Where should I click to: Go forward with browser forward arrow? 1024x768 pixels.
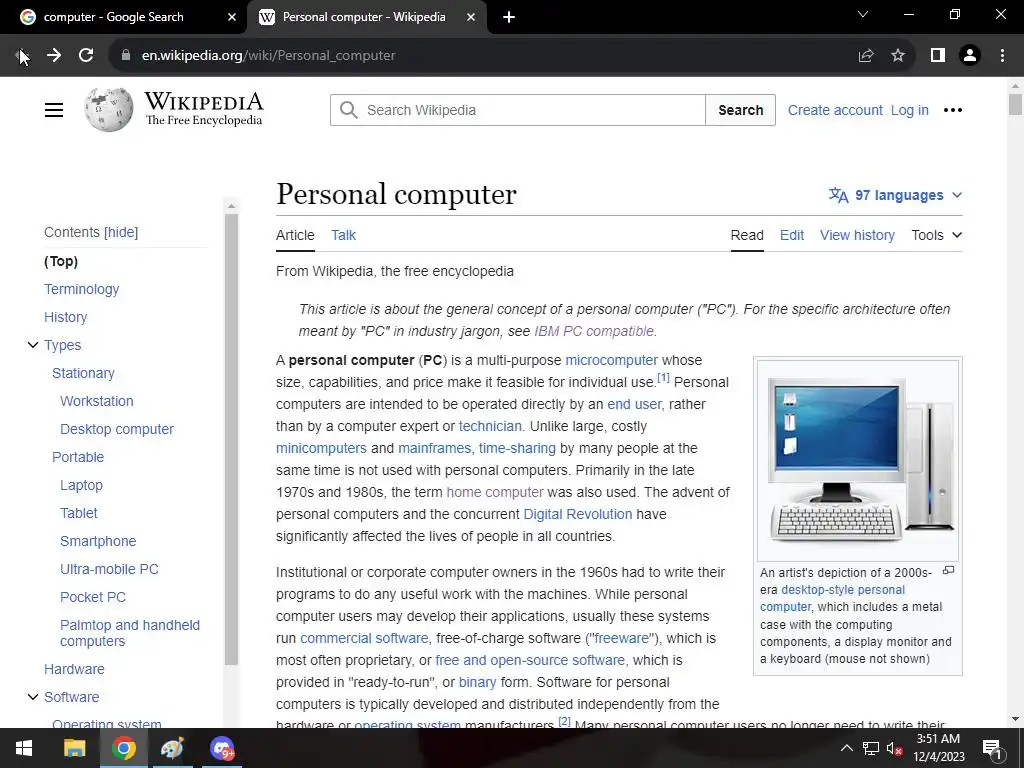(x=54, y=56)
